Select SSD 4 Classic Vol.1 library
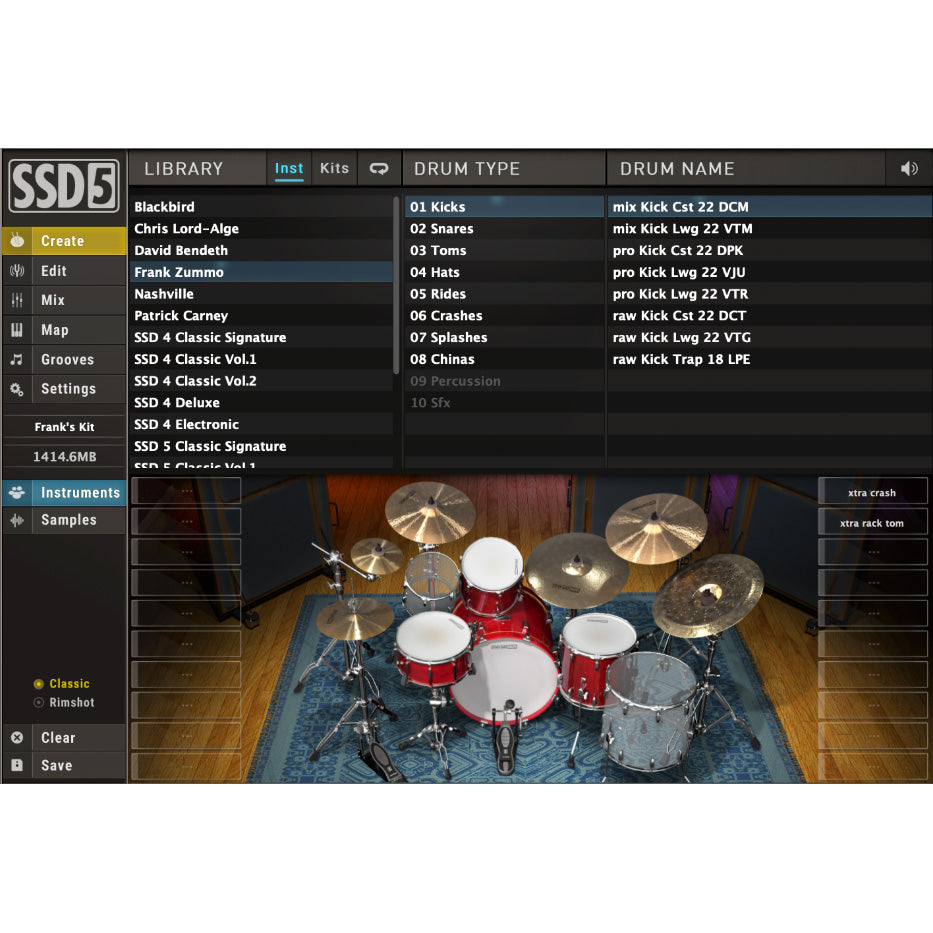 pos(261,359)
